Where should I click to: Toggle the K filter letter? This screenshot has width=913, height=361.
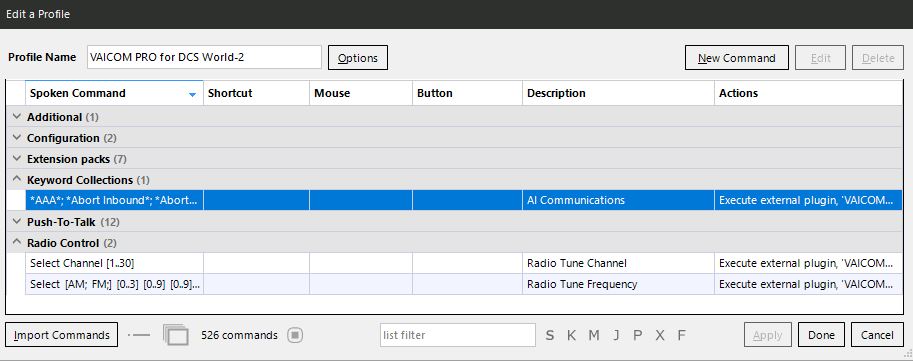click(x=571, y=335)
